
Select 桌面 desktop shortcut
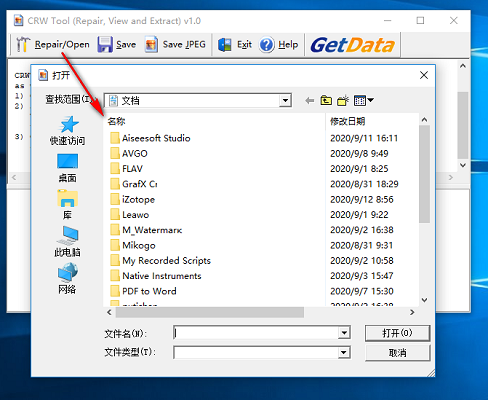(x=68, y=168)
